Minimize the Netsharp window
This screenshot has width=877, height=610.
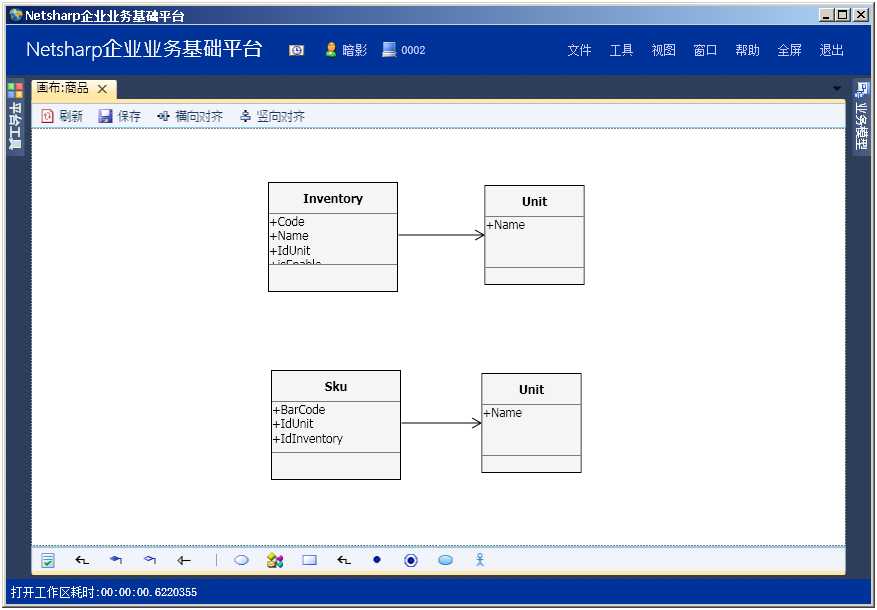point(827,16)
